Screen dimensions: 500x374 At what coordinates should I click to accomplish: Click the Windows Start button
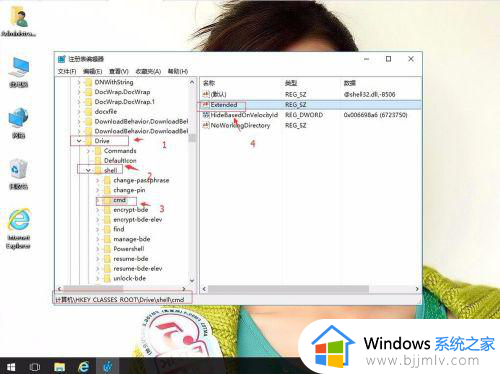point(11,367)
